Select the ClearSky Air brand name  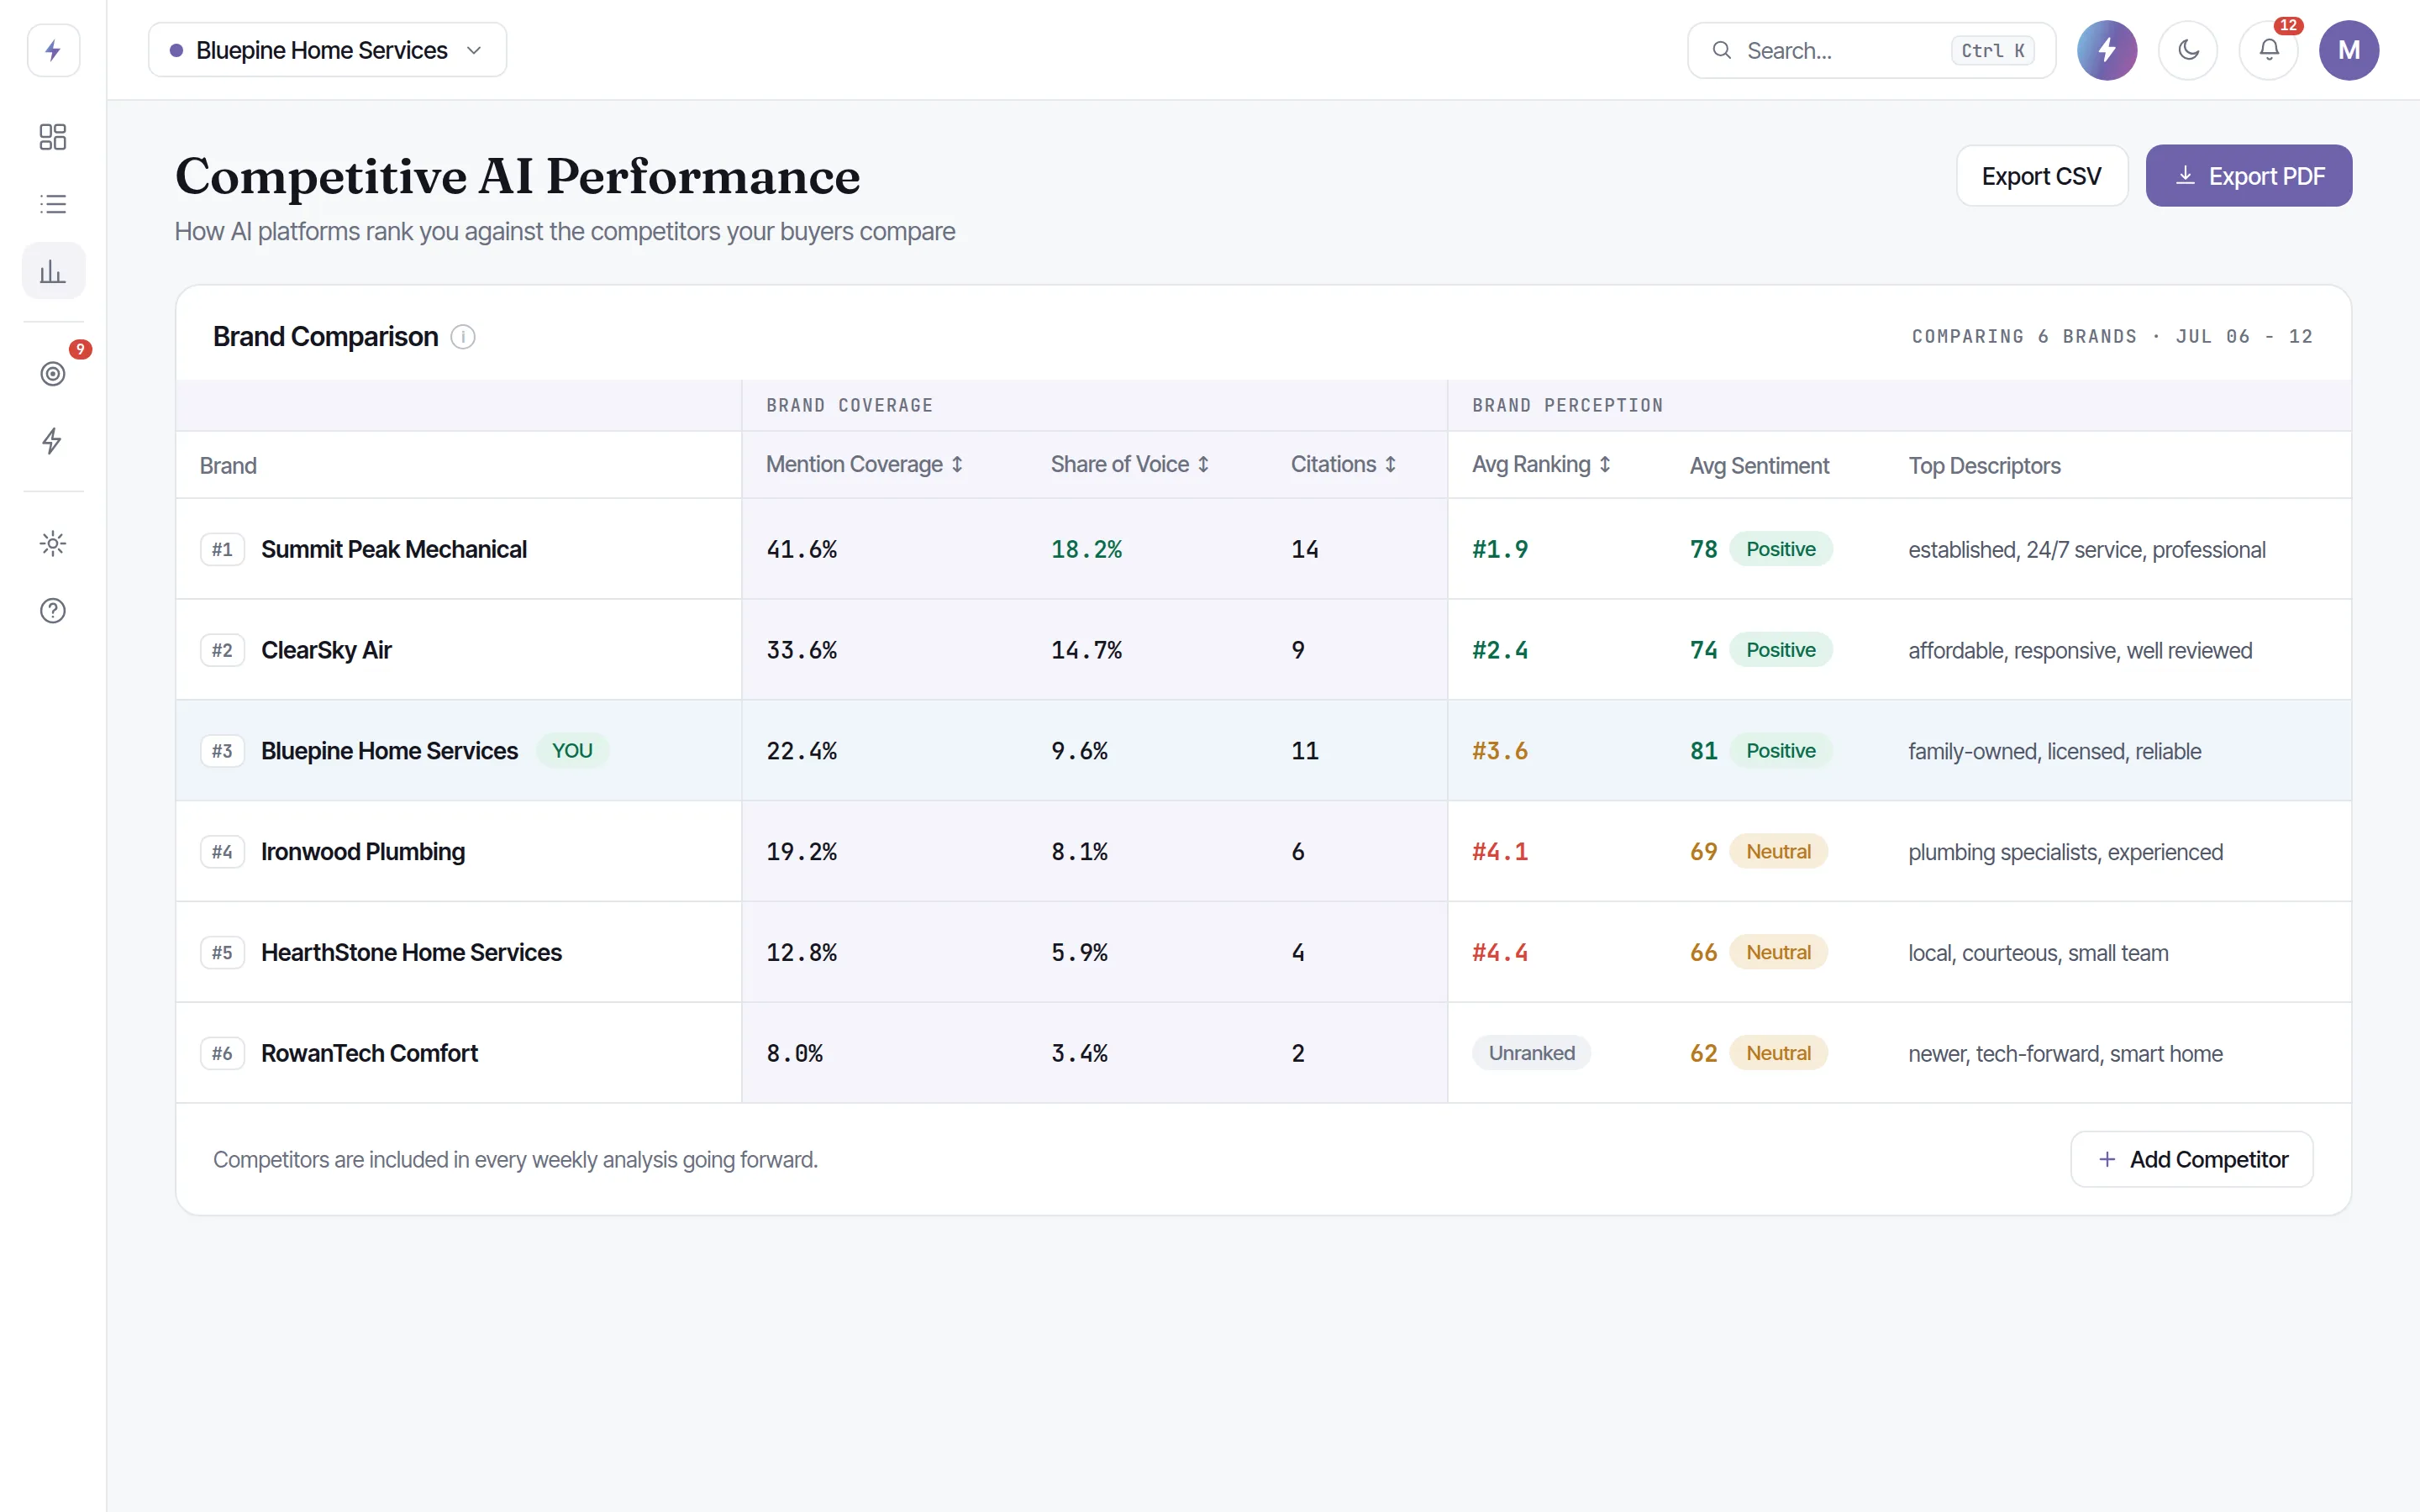coord(326,650)
